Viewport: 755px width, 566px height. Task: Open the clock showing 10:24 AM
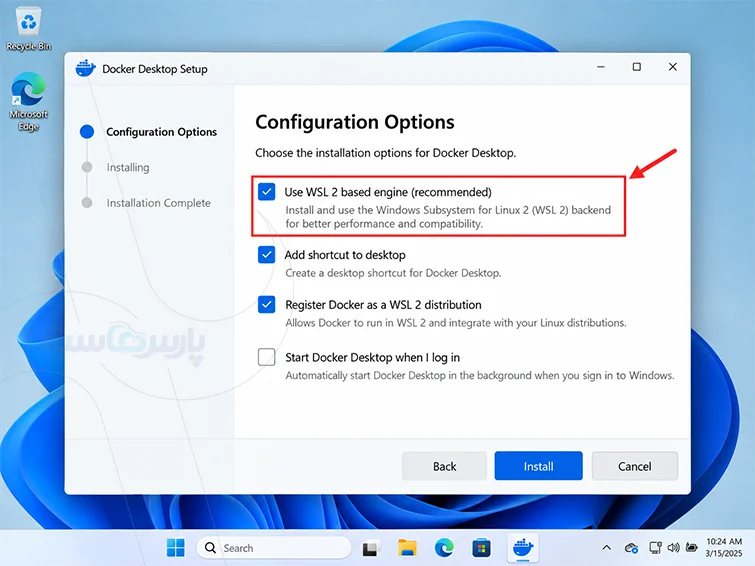724,548
